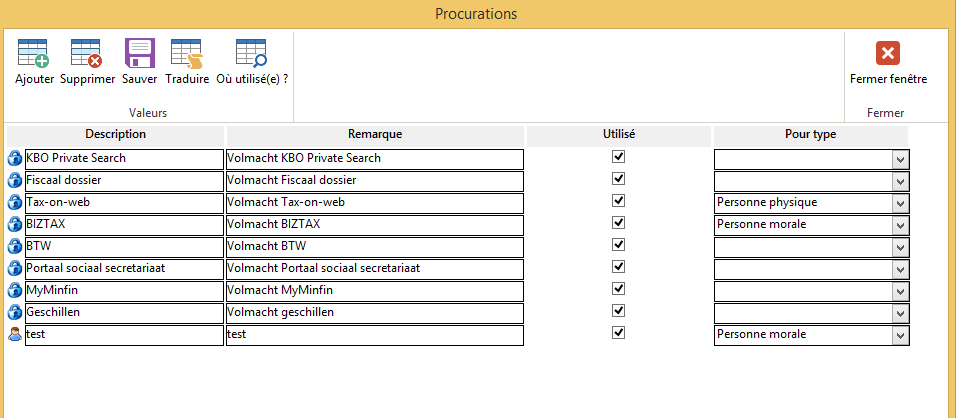This screenshot has height=418, width=959.
Task: Click the Utilisé column header
Action: [x=618, y=134]
